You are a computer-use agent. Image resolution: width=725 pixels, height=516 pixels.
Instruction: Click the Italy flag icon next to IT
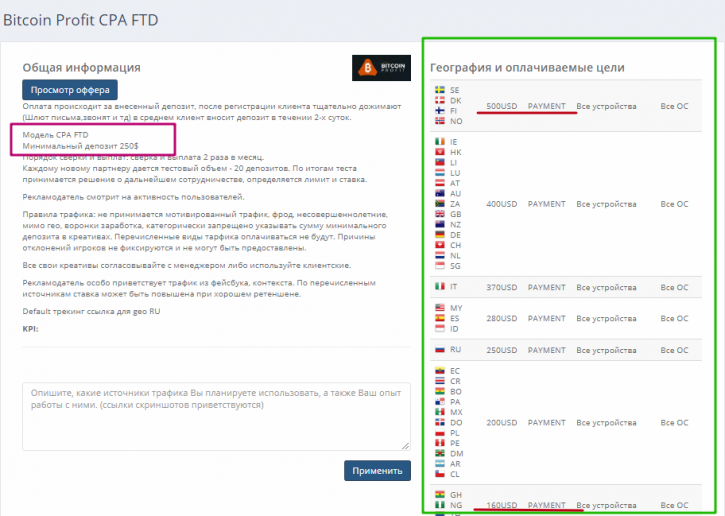(x=440, y=287)
